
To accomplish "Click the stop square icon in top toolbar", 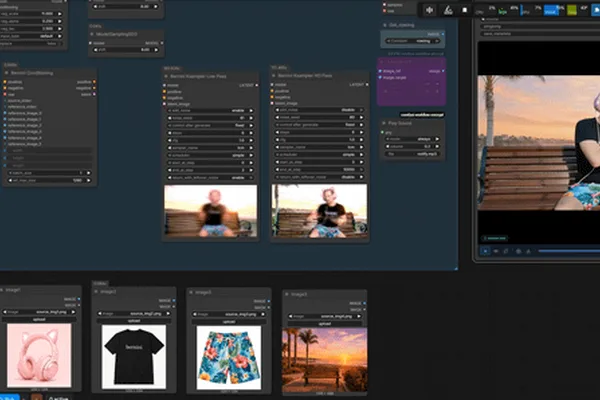I will tap(465, 10).
